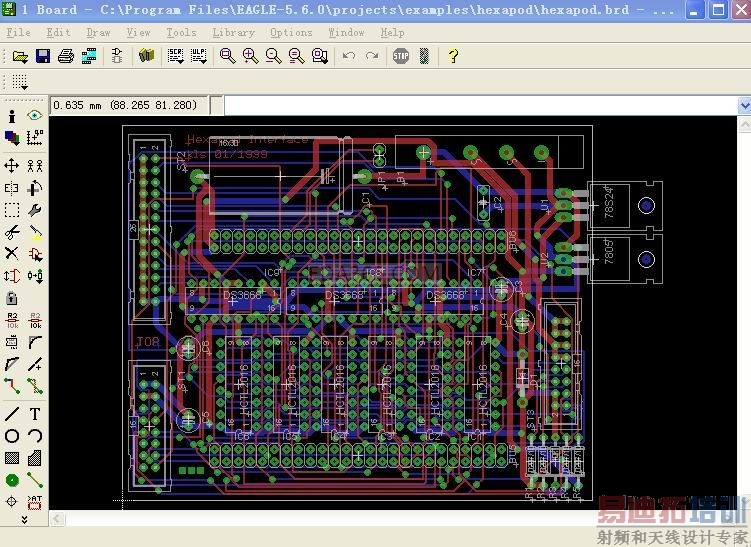
Task: Select the Value tool
Action: [34, 320]
